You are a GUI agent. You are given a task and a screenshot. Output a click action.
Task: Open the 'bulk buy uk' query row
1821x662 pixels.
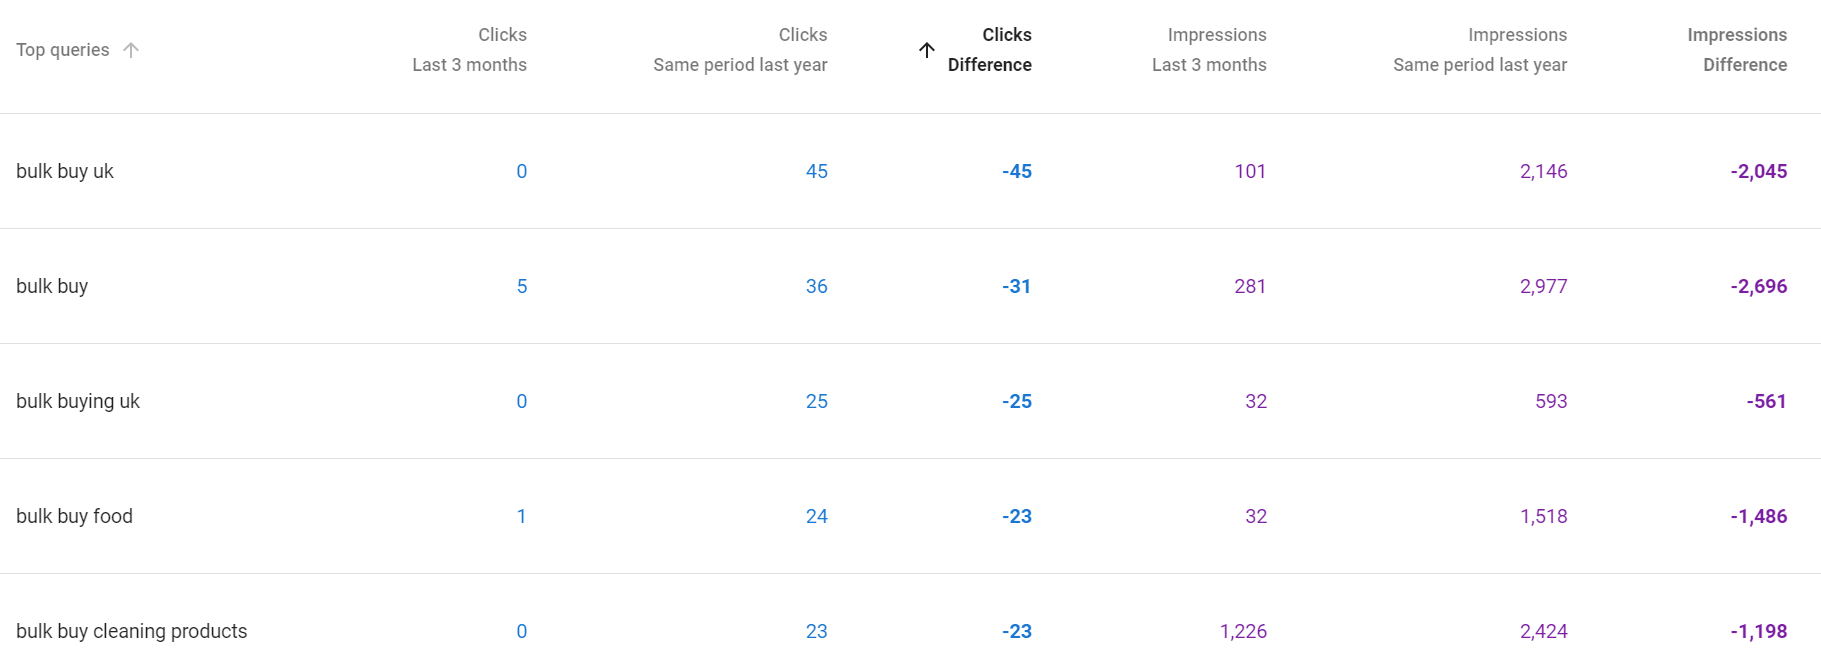point(65,171)
